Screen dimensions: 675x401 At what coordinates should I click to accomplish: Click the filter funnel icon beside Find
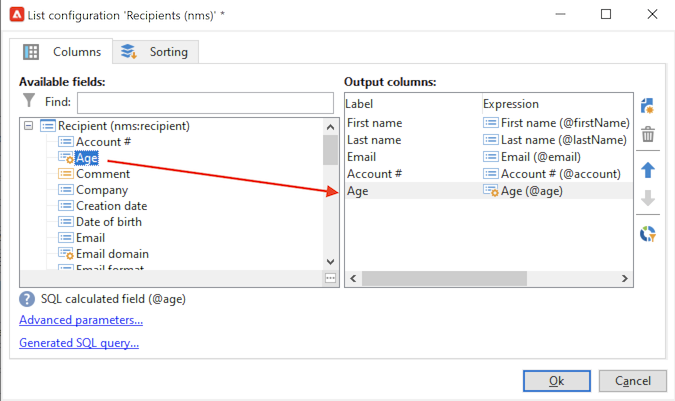[x=29, y=101]
